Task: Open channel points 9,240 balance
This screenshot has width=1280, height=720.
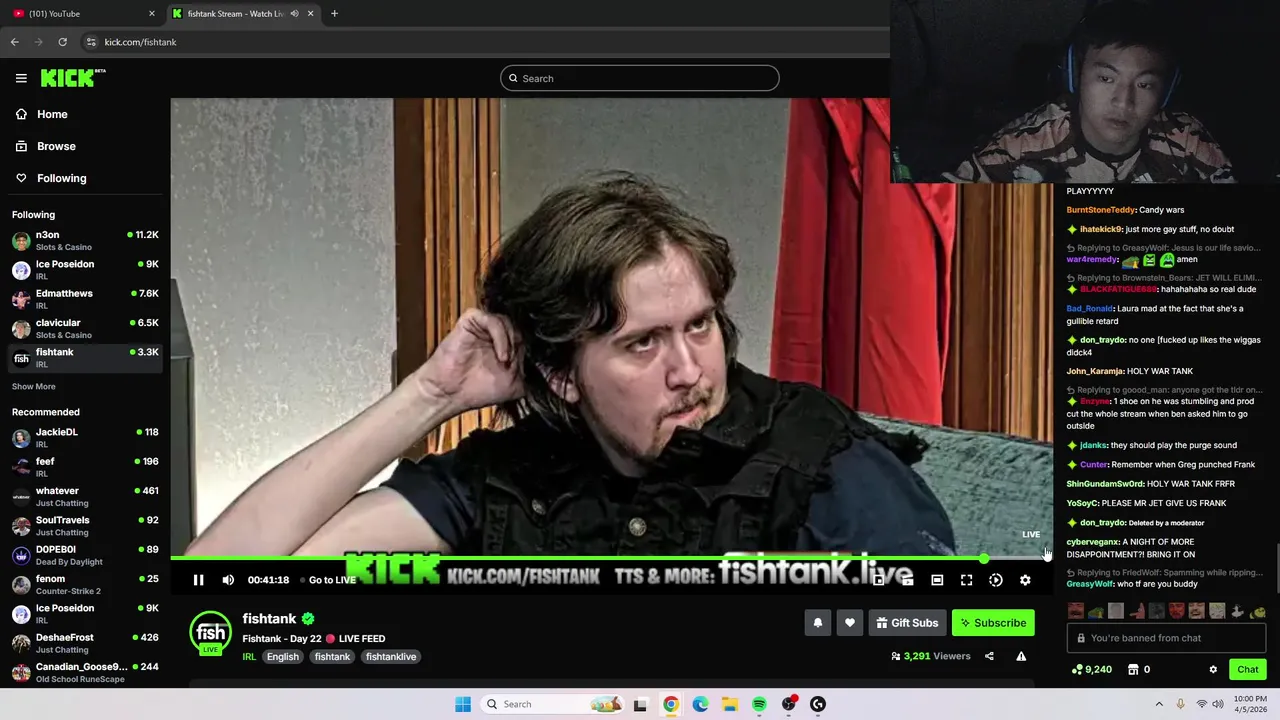Action: pyautogui.click(x=1091, y=670)
